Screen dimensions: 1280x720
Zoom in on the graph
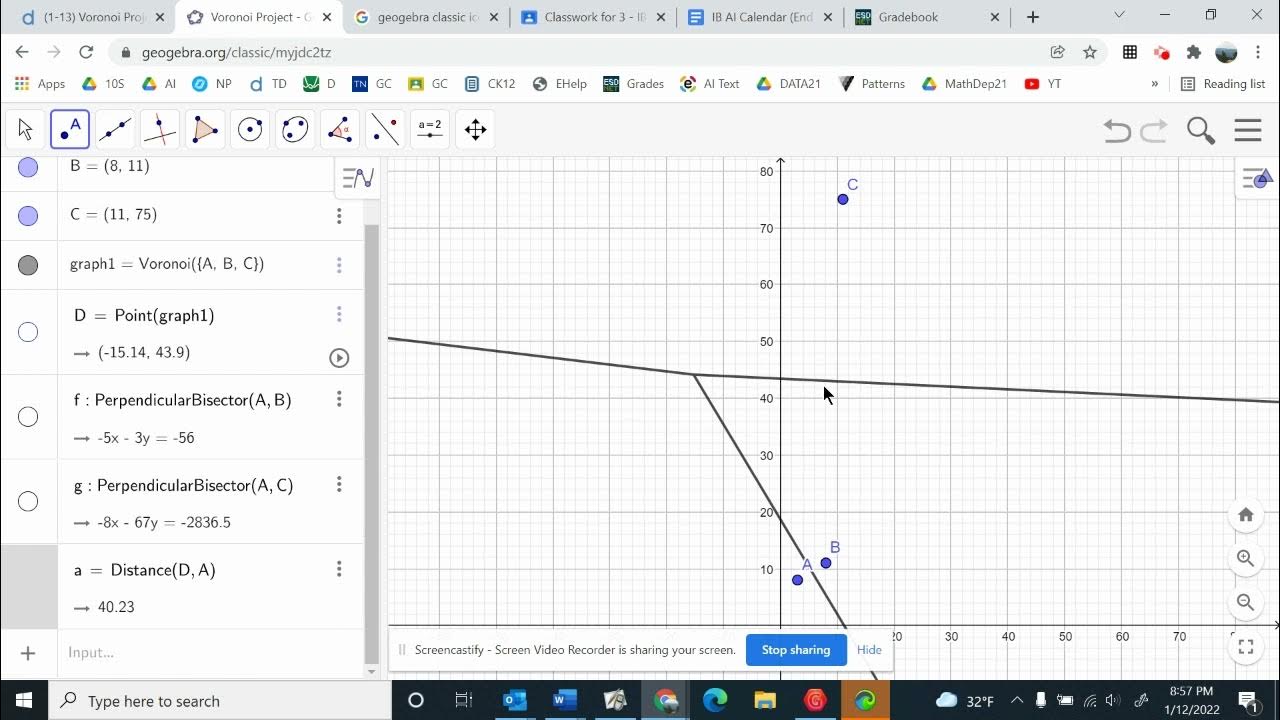pos(1246,559)
